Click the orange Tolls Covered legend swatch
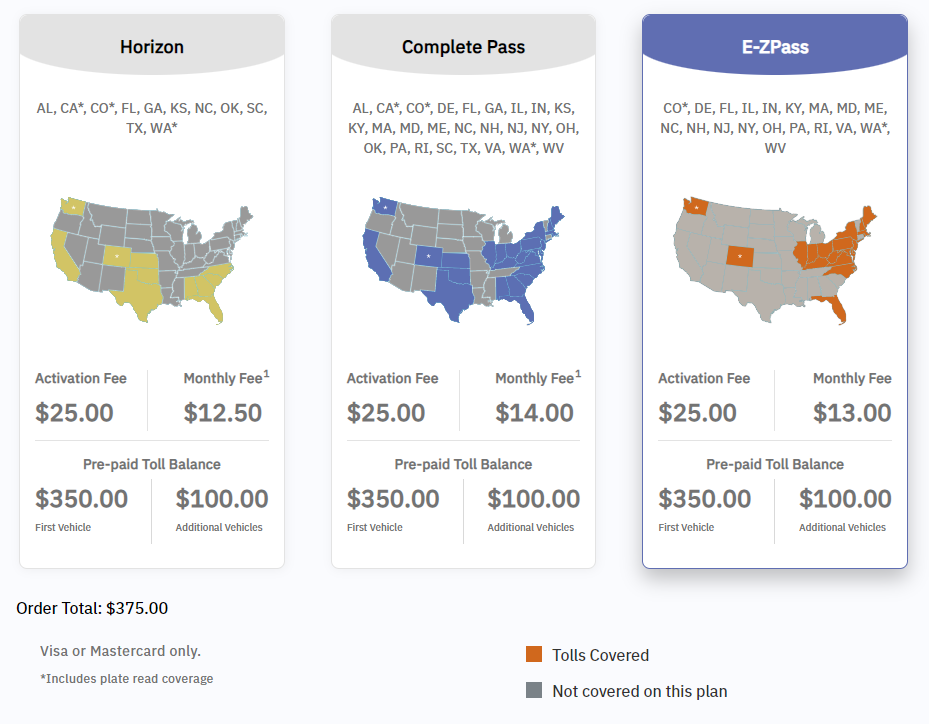929x724 pixels. point(534,655)
